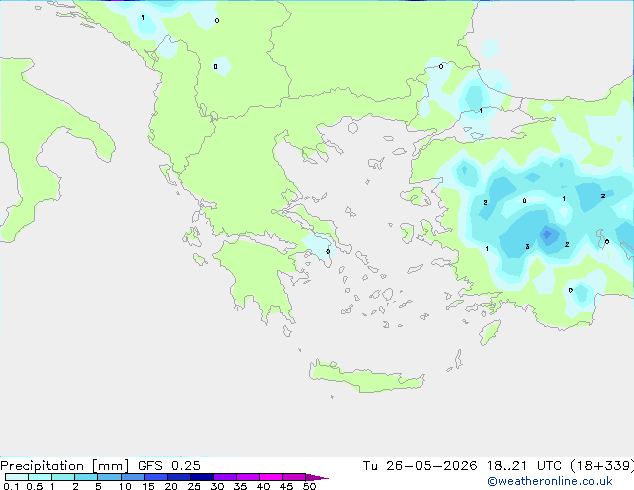Viewport: 634px width, 490px height.
Task: Click the '35' legend scale label
Action: tap(240, 486)
